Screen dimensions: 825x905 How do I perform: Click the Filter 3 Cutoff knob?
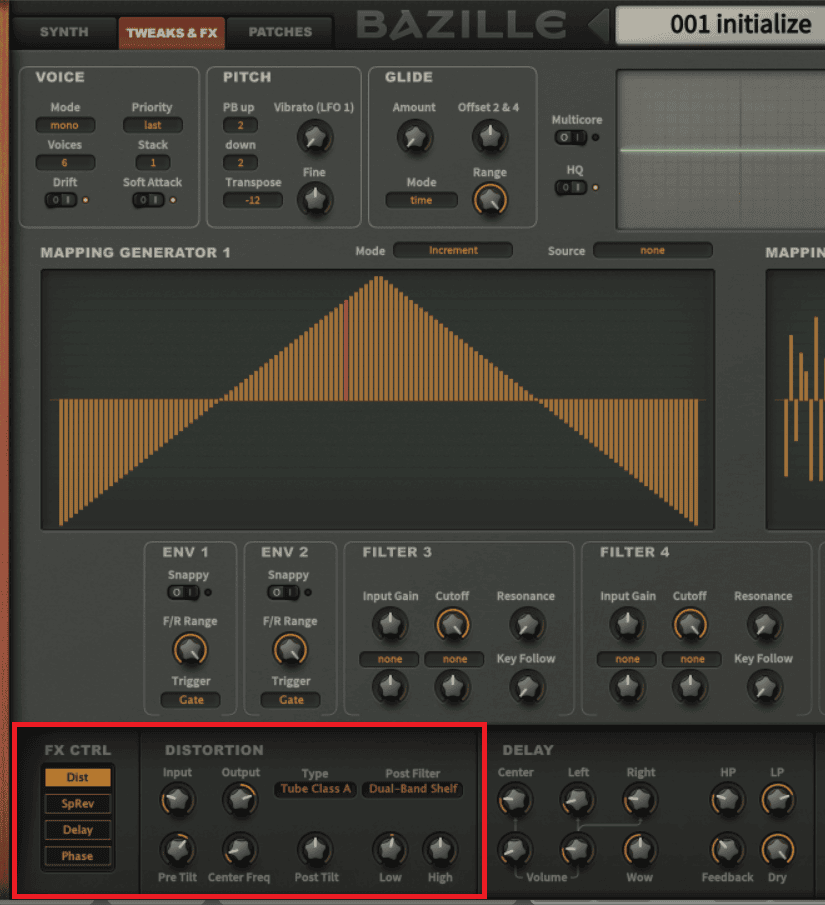click(x=452, y=625)
